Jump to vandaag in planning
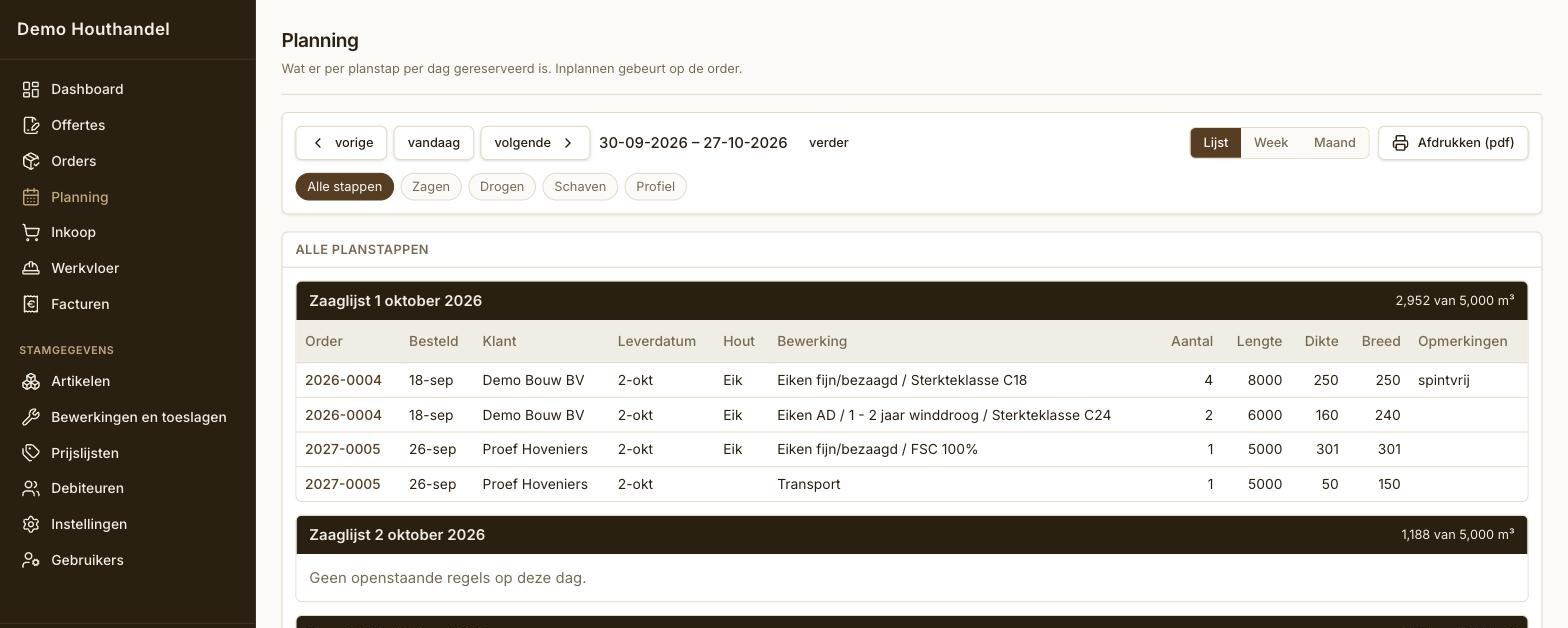The width and height of the screenshot is (1568, 628). [x=434, y=143]
